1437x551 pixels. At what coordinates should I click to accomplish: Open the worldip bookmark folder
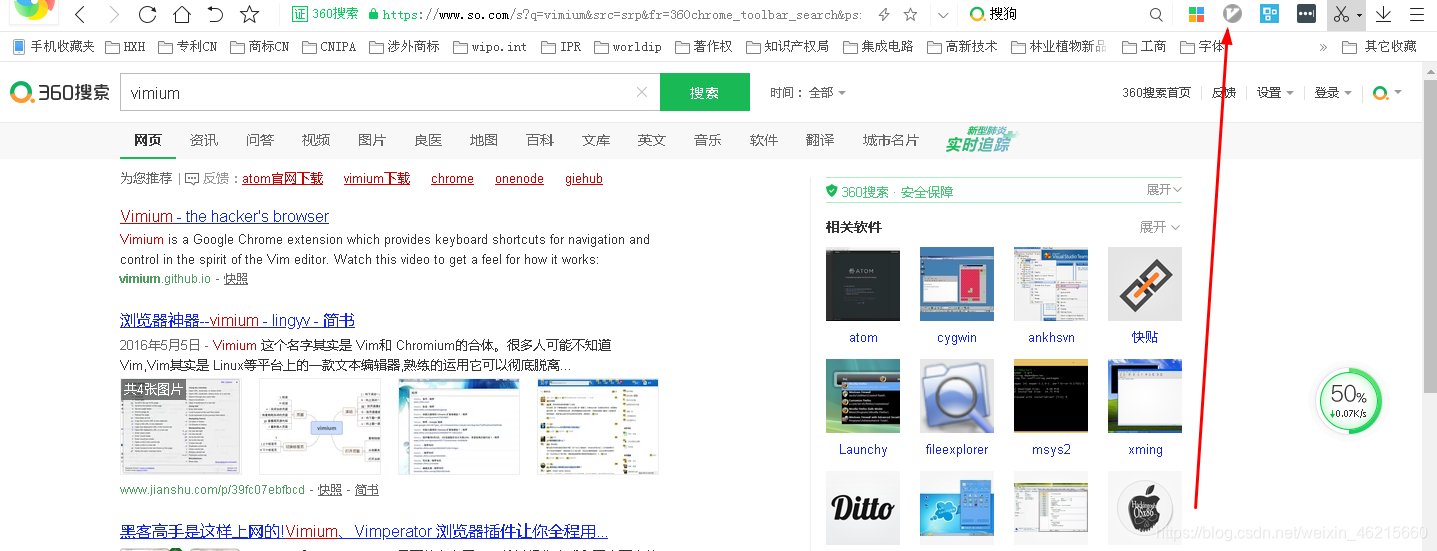pos(627,46)
